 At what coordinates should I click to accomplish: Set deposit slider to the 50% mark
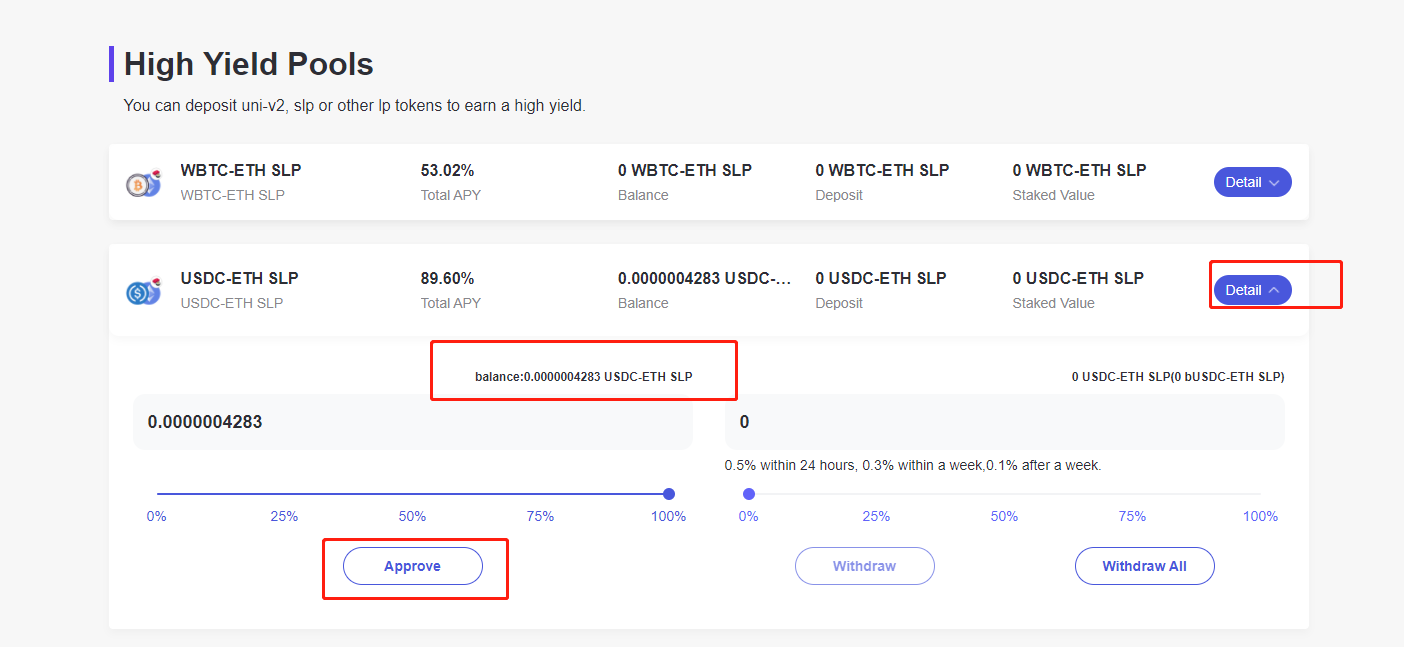(x=413, y=494)
